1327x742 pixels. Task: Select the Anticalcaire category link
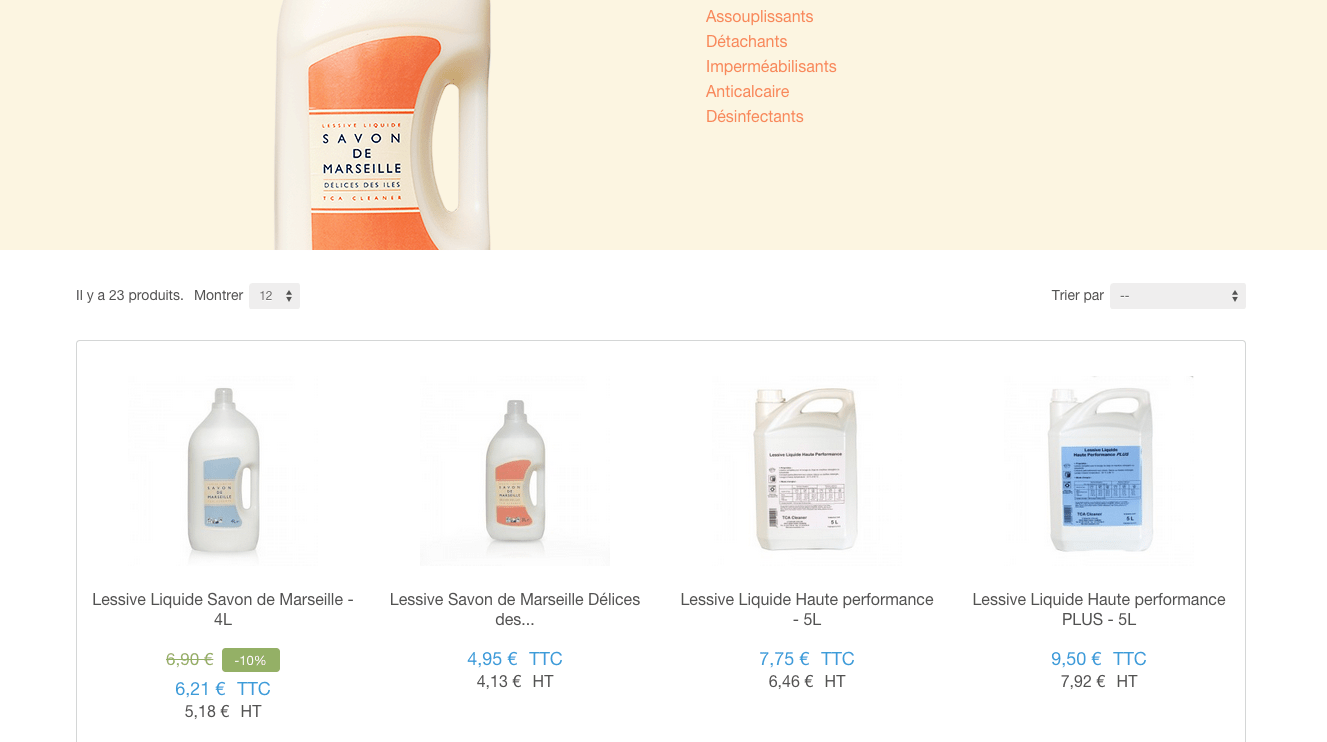coord(747,92)
